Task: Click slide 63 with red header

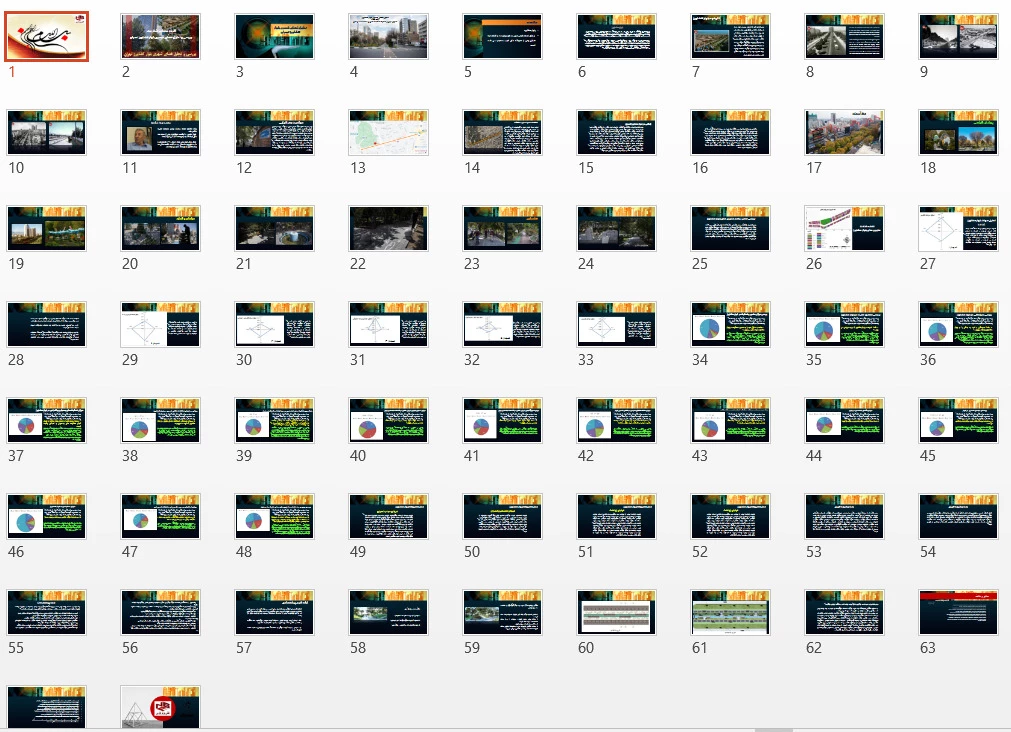Action: tap(958, 613)
